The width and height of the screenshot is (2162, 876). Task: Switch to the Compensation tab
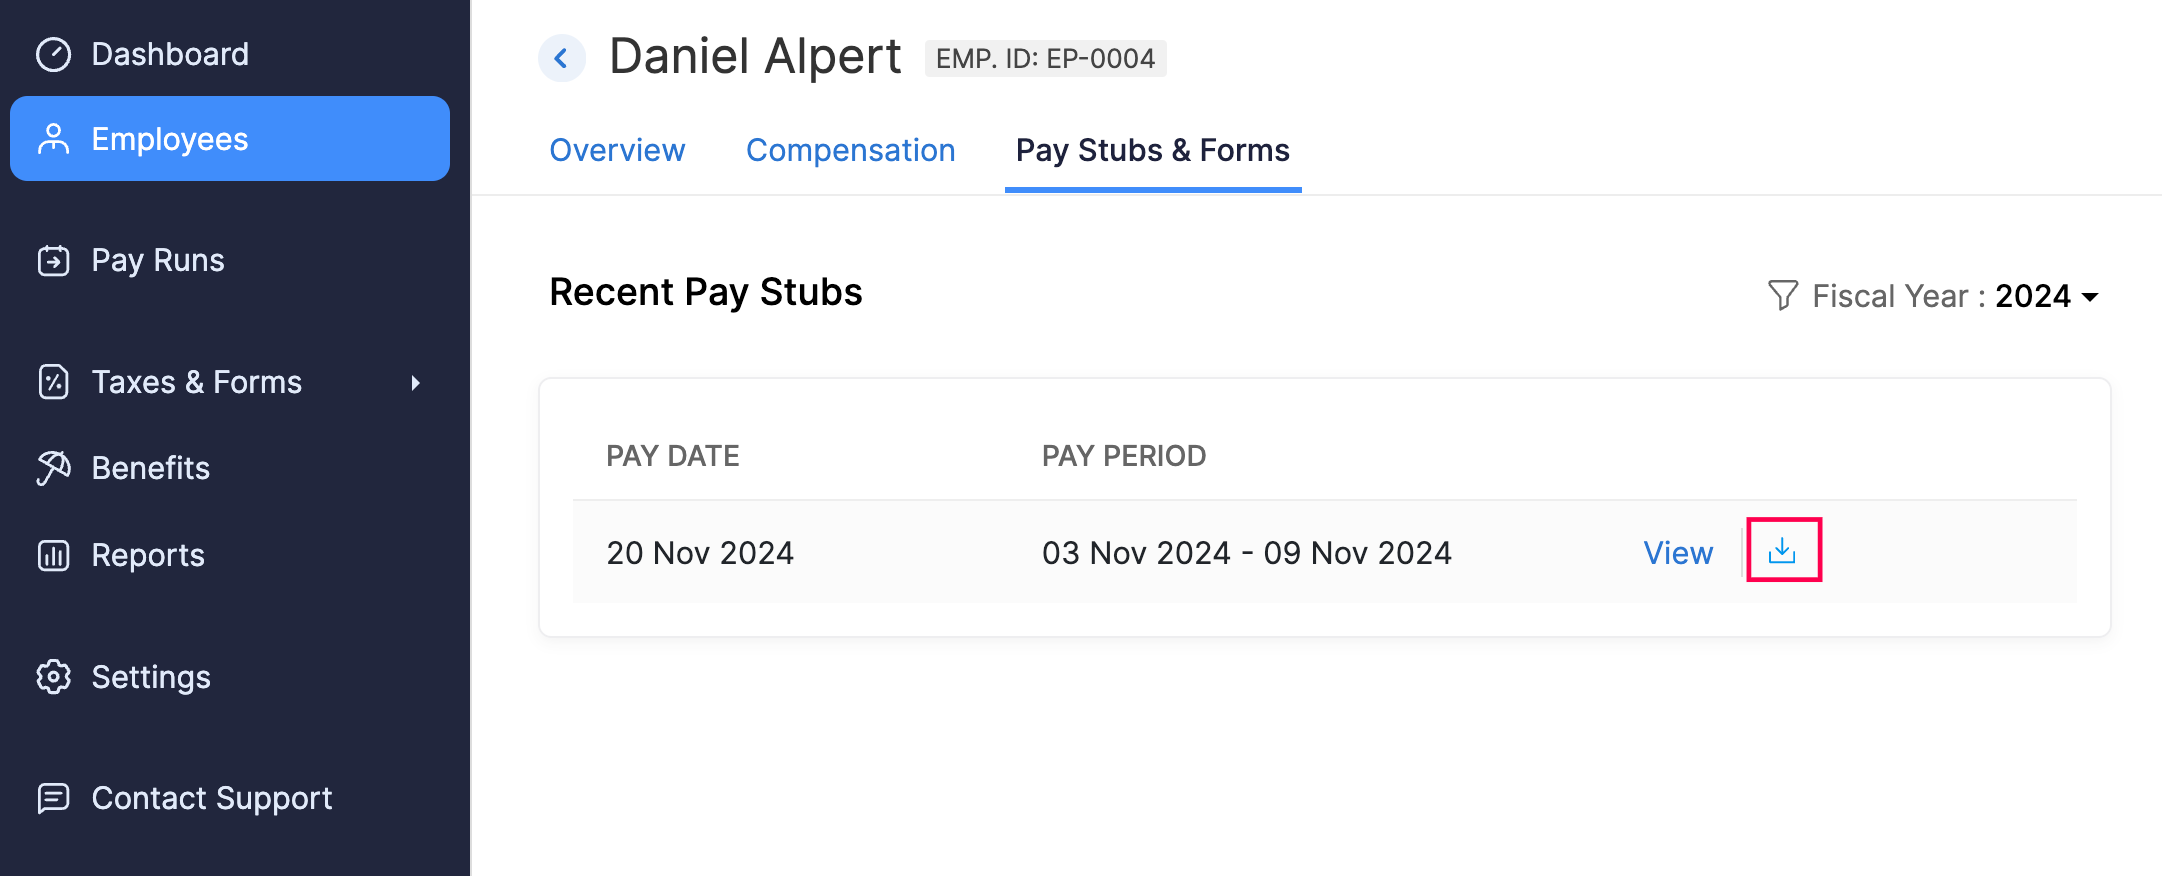click(850, 150)
